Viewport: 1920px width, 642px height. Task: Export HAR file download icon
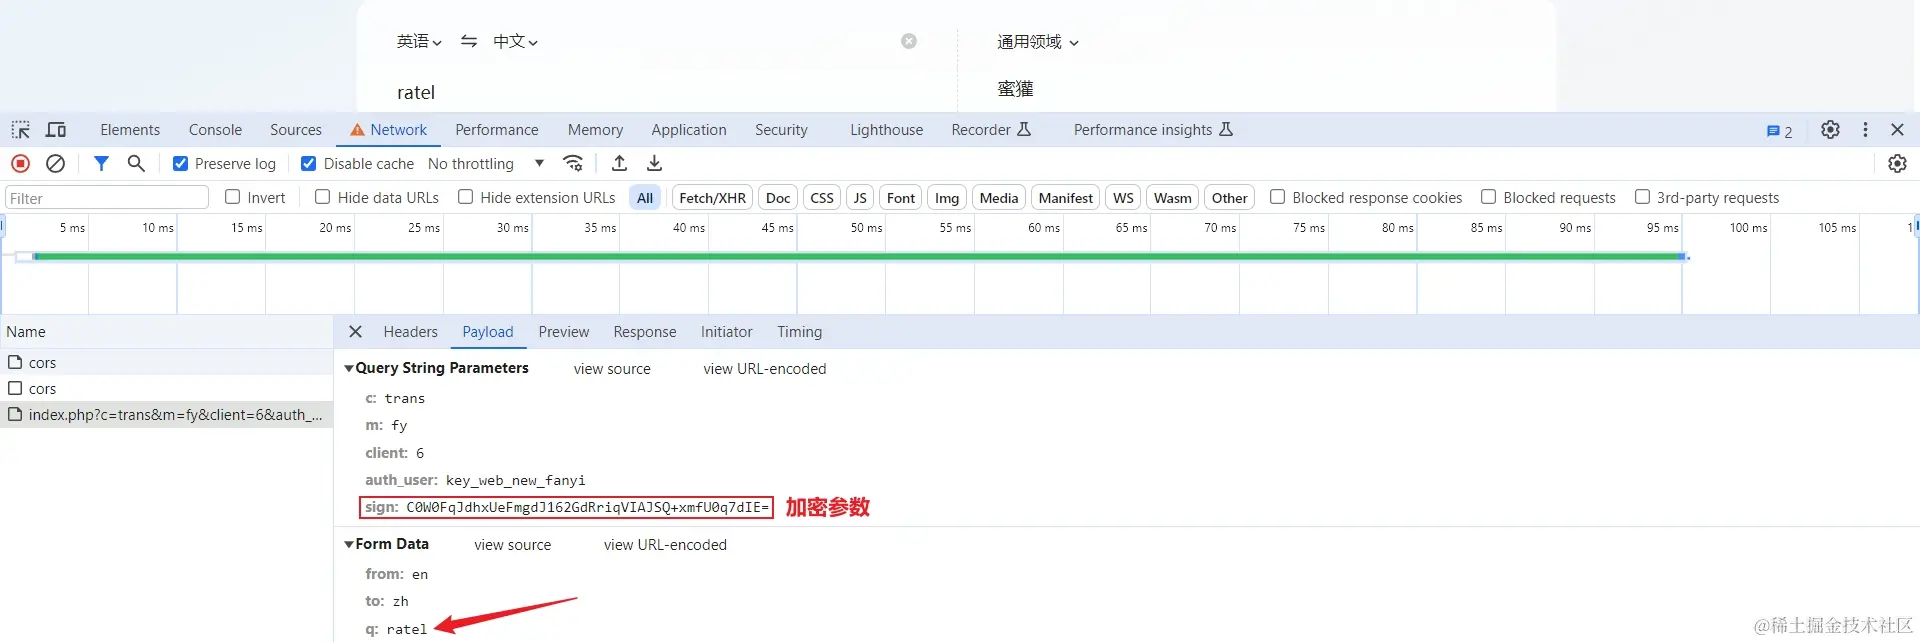point(654,163)
